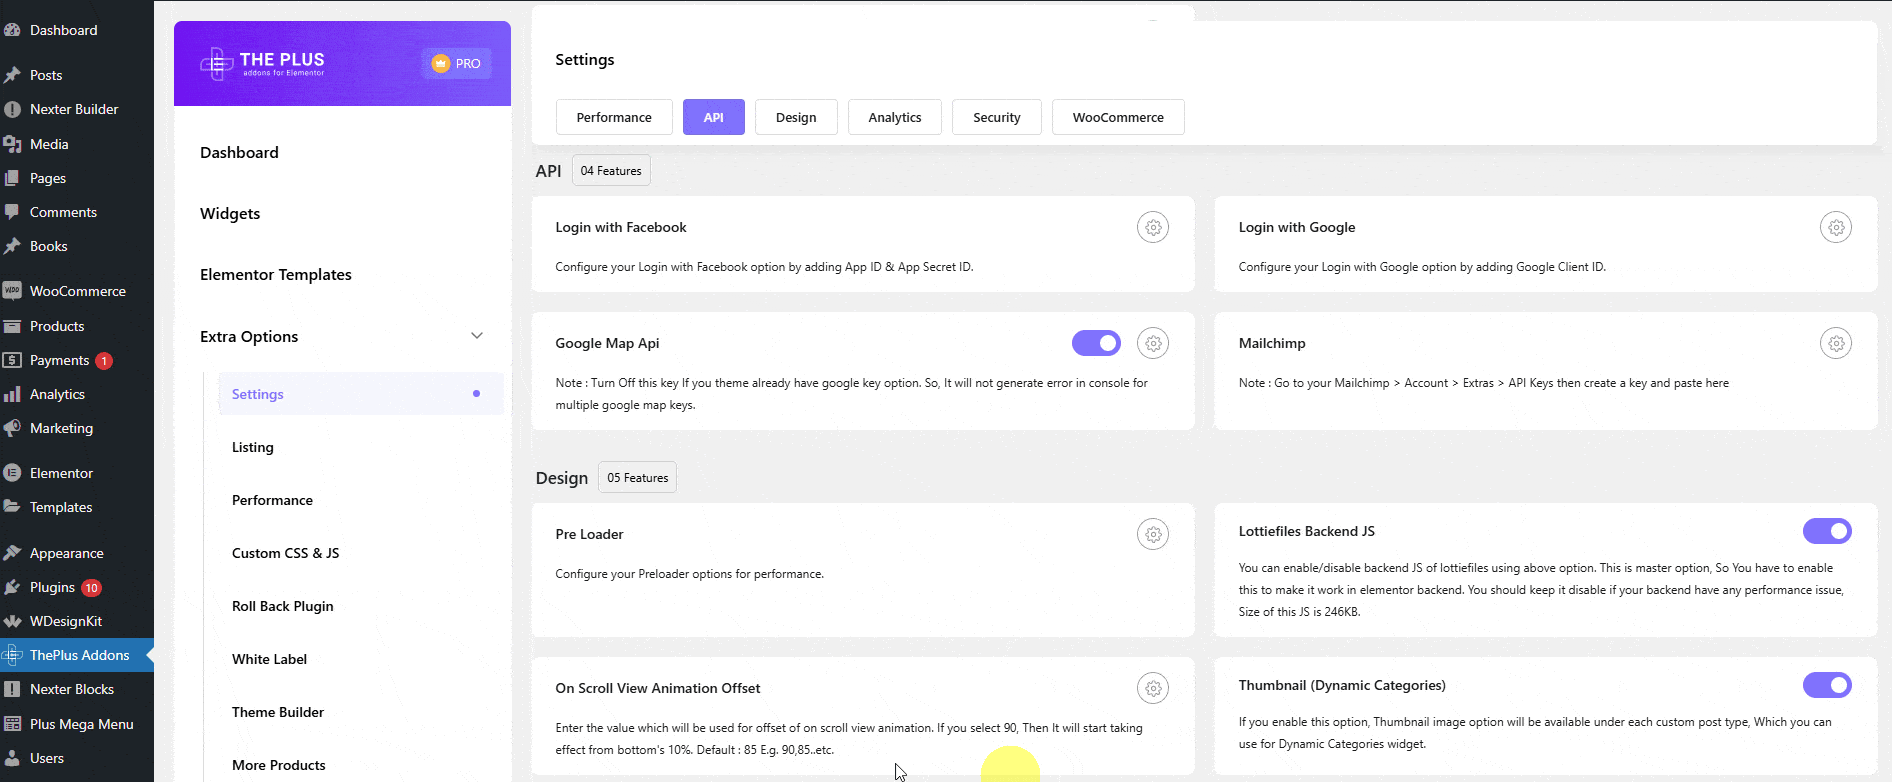Open the Widgets page
The height and width of the screenshot is (782, 1892).
pyautogui.click(x=230, y=213)
